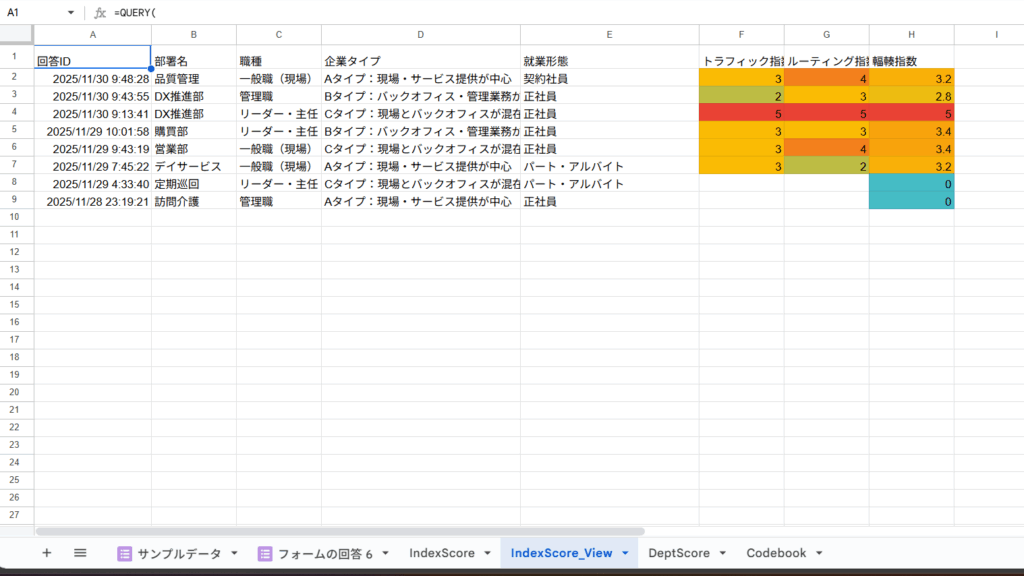The height and width of the screenshot is (576, 1024).
Task: Click the form icon on フォームの回答 6 tab
Action: tap(265, 553)
